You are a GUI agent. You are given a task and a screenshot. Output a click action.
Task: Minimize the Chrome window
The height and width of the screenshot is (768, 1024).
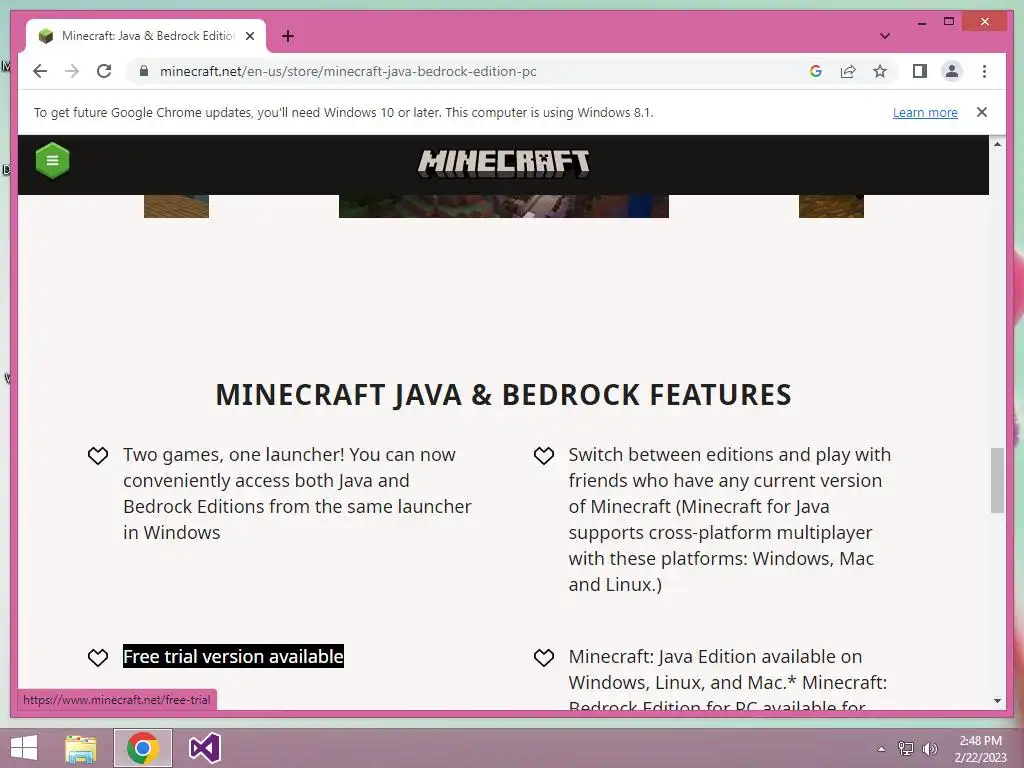pos(921,22)
